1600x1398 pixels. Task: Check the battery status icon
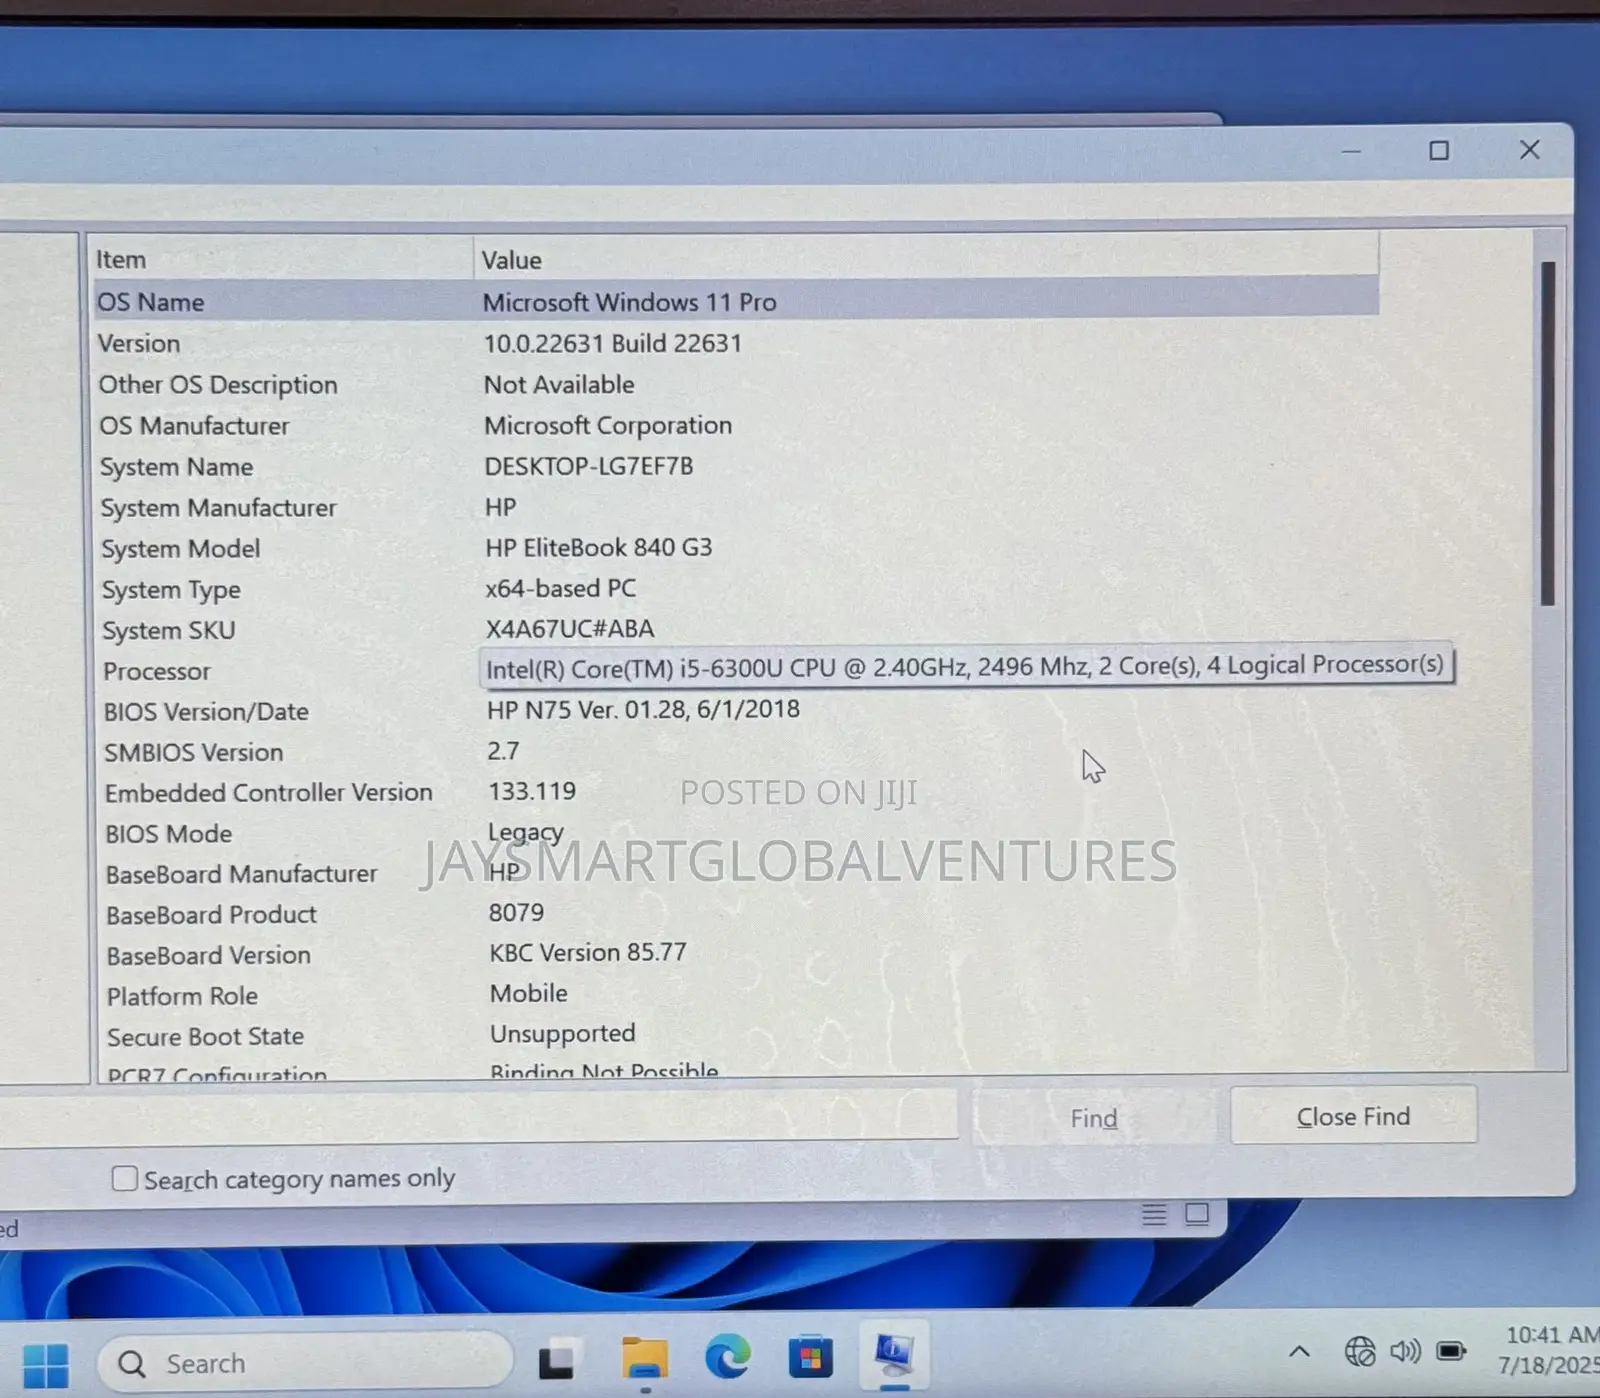[x=1451, y=1352]
